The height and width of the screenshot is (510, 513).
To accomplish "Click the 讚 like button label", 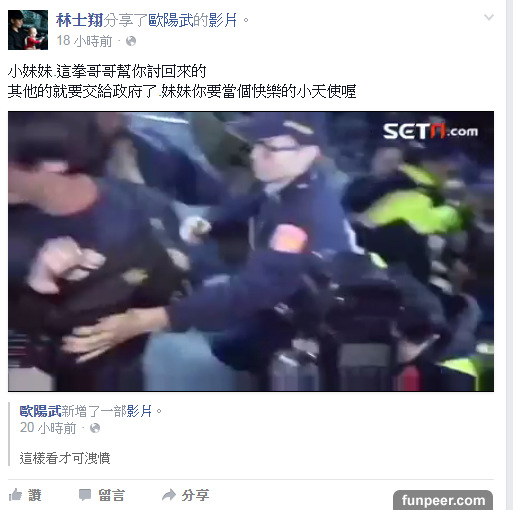I will click(x=35, y=495).
